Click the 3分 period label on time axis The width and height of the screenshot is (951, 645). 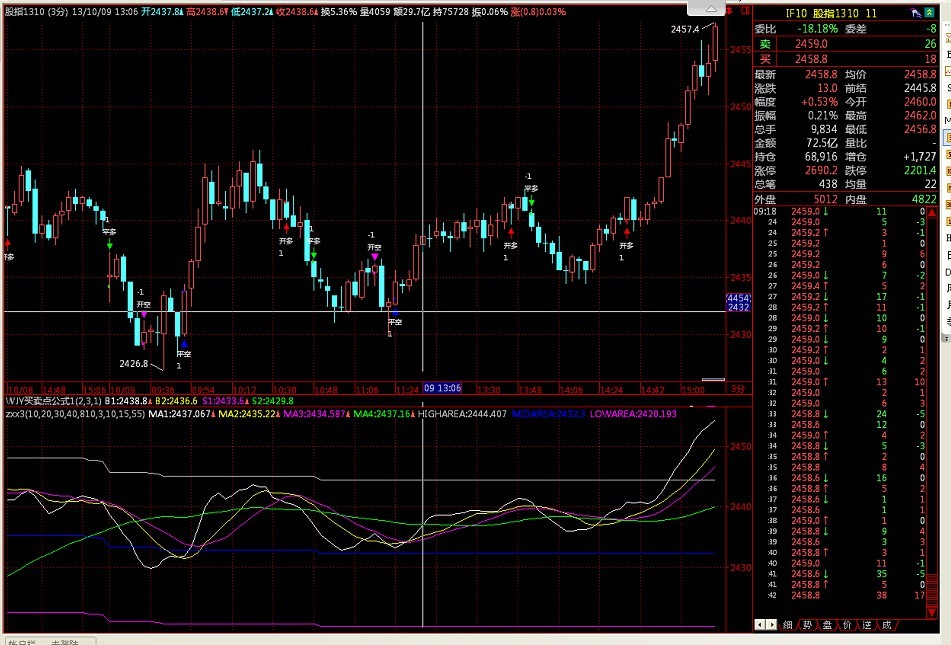click(738, 388)
